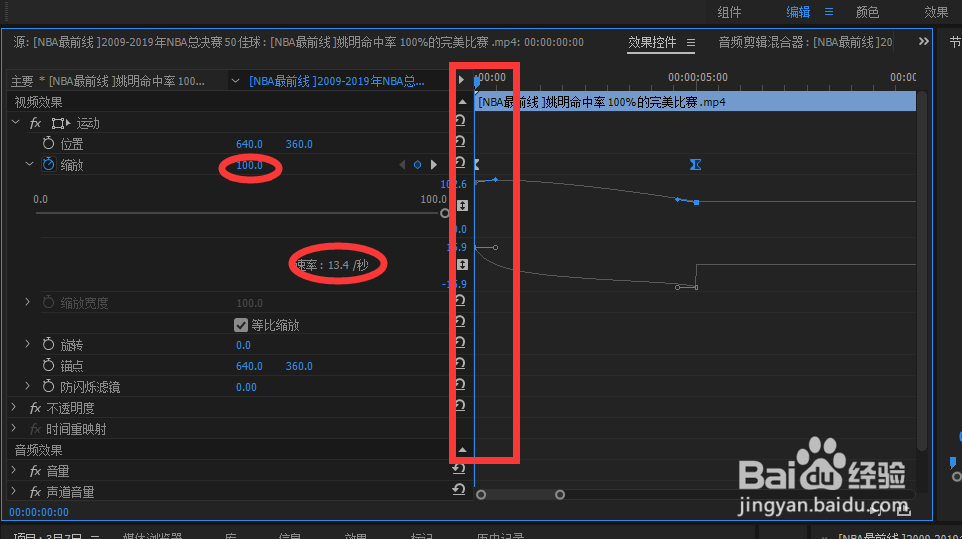The image size is (962, 539).
Task: Click the right zoom scroll bar handle
Action: (560, 494)
